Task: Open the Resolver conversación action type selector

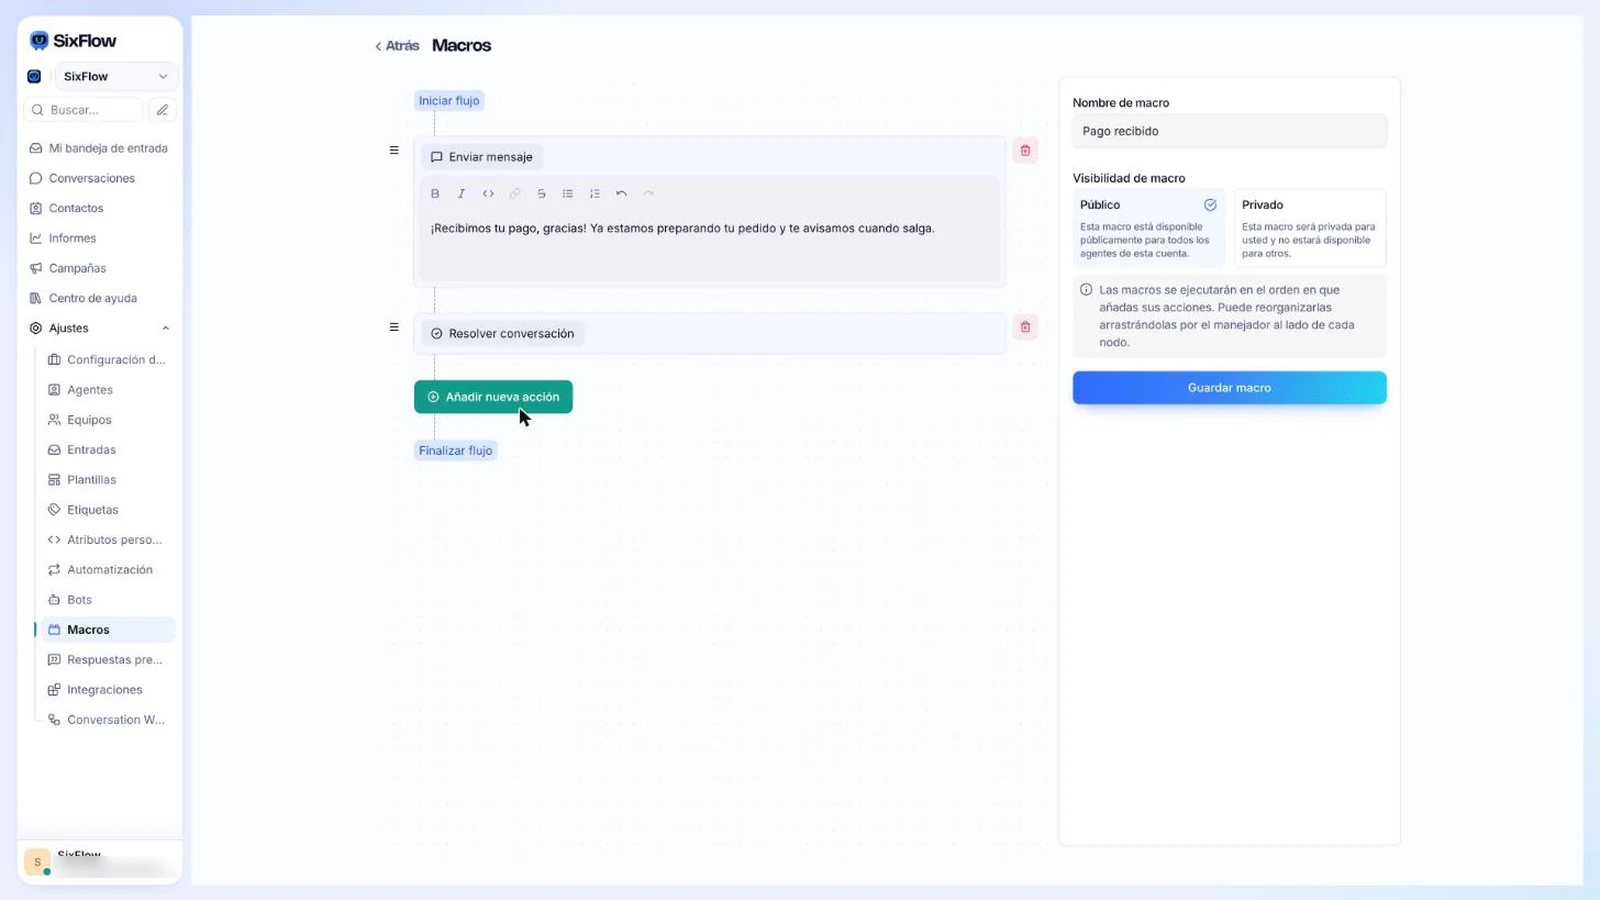Action: pos(502,334)
